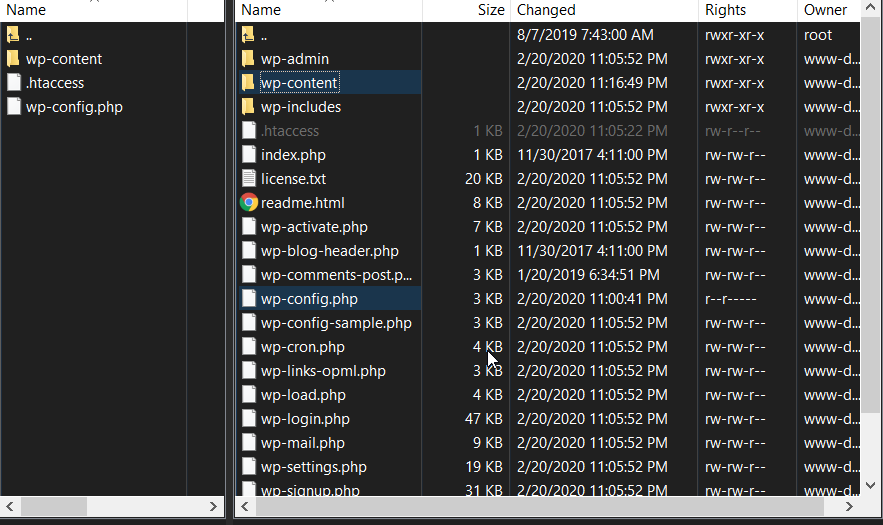Viewport: 883px width, 525px height.
Task: Click the wp-signup.php file icon
Action: [x=248, y=489]
